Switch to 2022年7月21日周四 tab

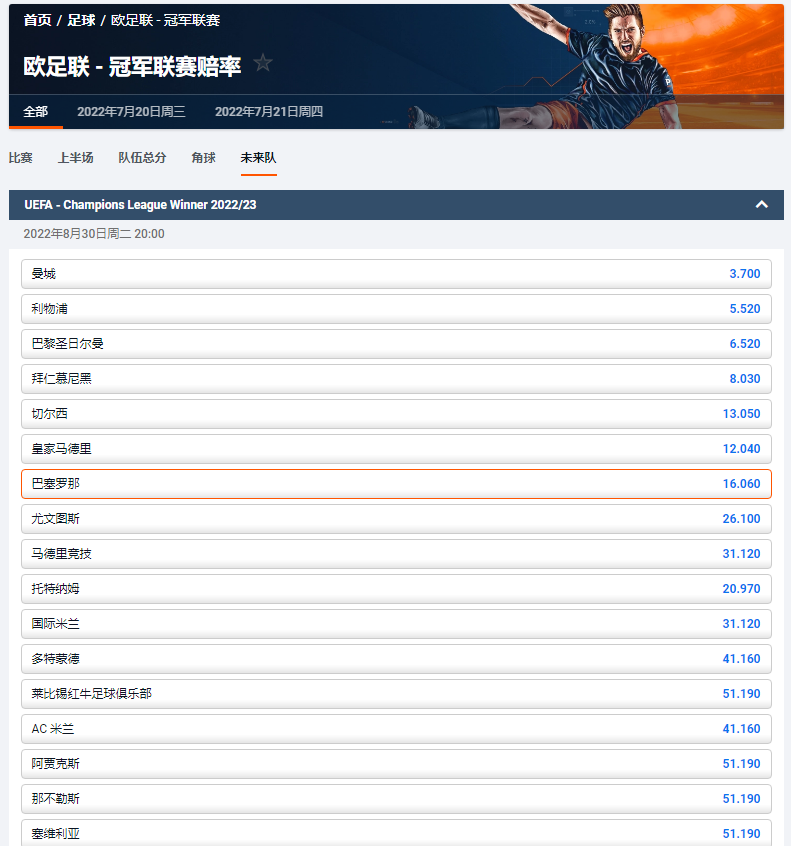[269, 112]
